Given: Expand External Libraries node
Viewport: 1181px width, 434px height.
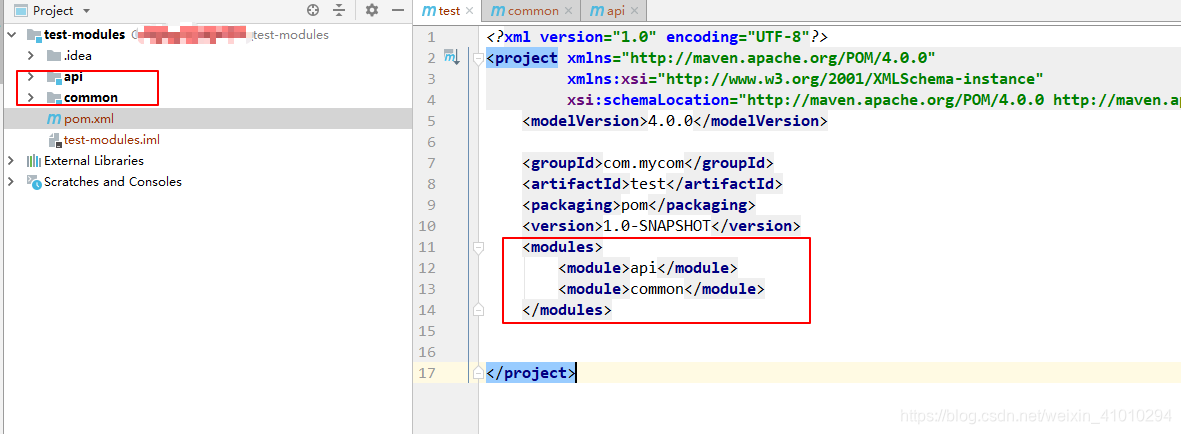Looking at the screenshot, I should 11,160.
